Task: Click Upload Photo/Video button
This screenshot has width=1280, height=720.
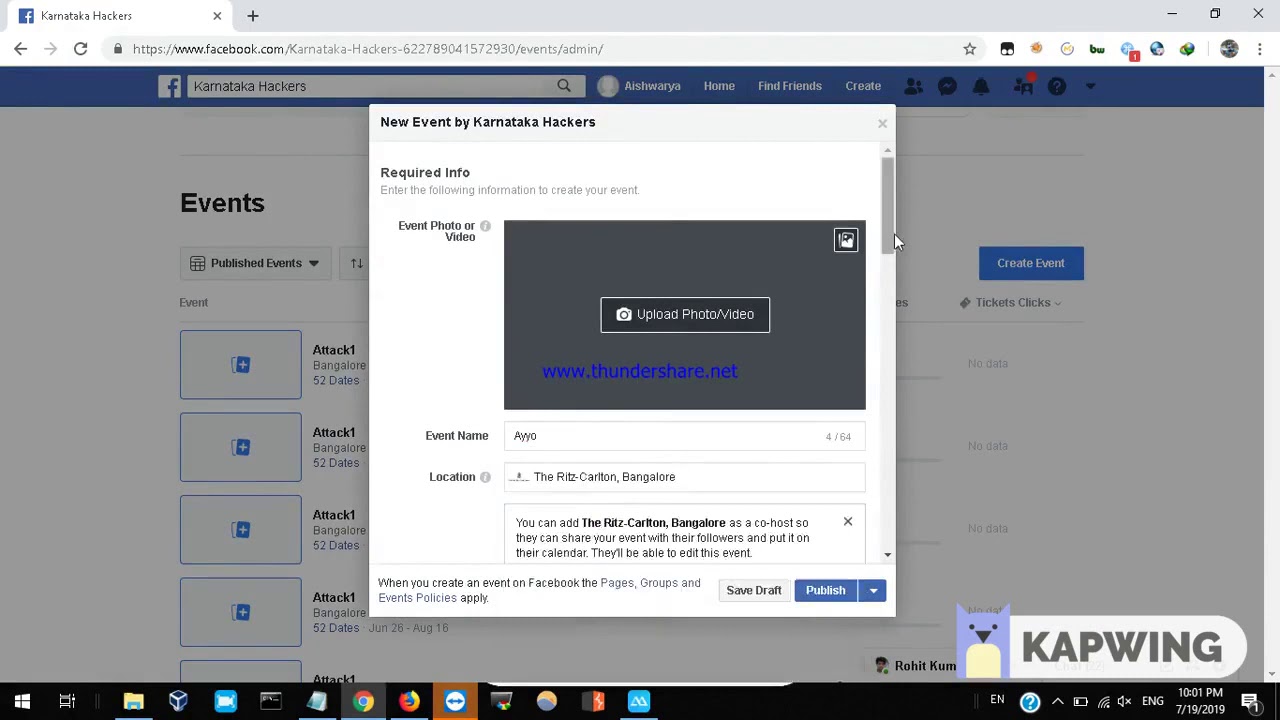Action: pyautogui.click(x=685, y=314)
